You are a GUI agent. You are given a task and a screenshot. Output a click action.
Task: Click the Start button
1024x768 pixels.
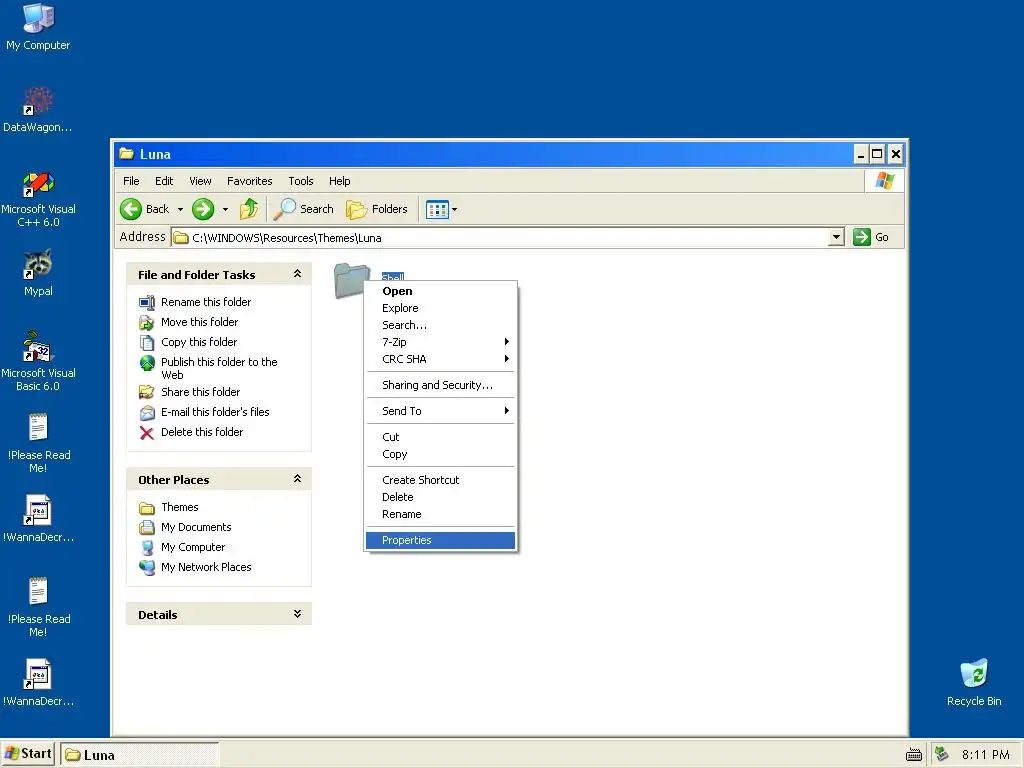point(28,754)
